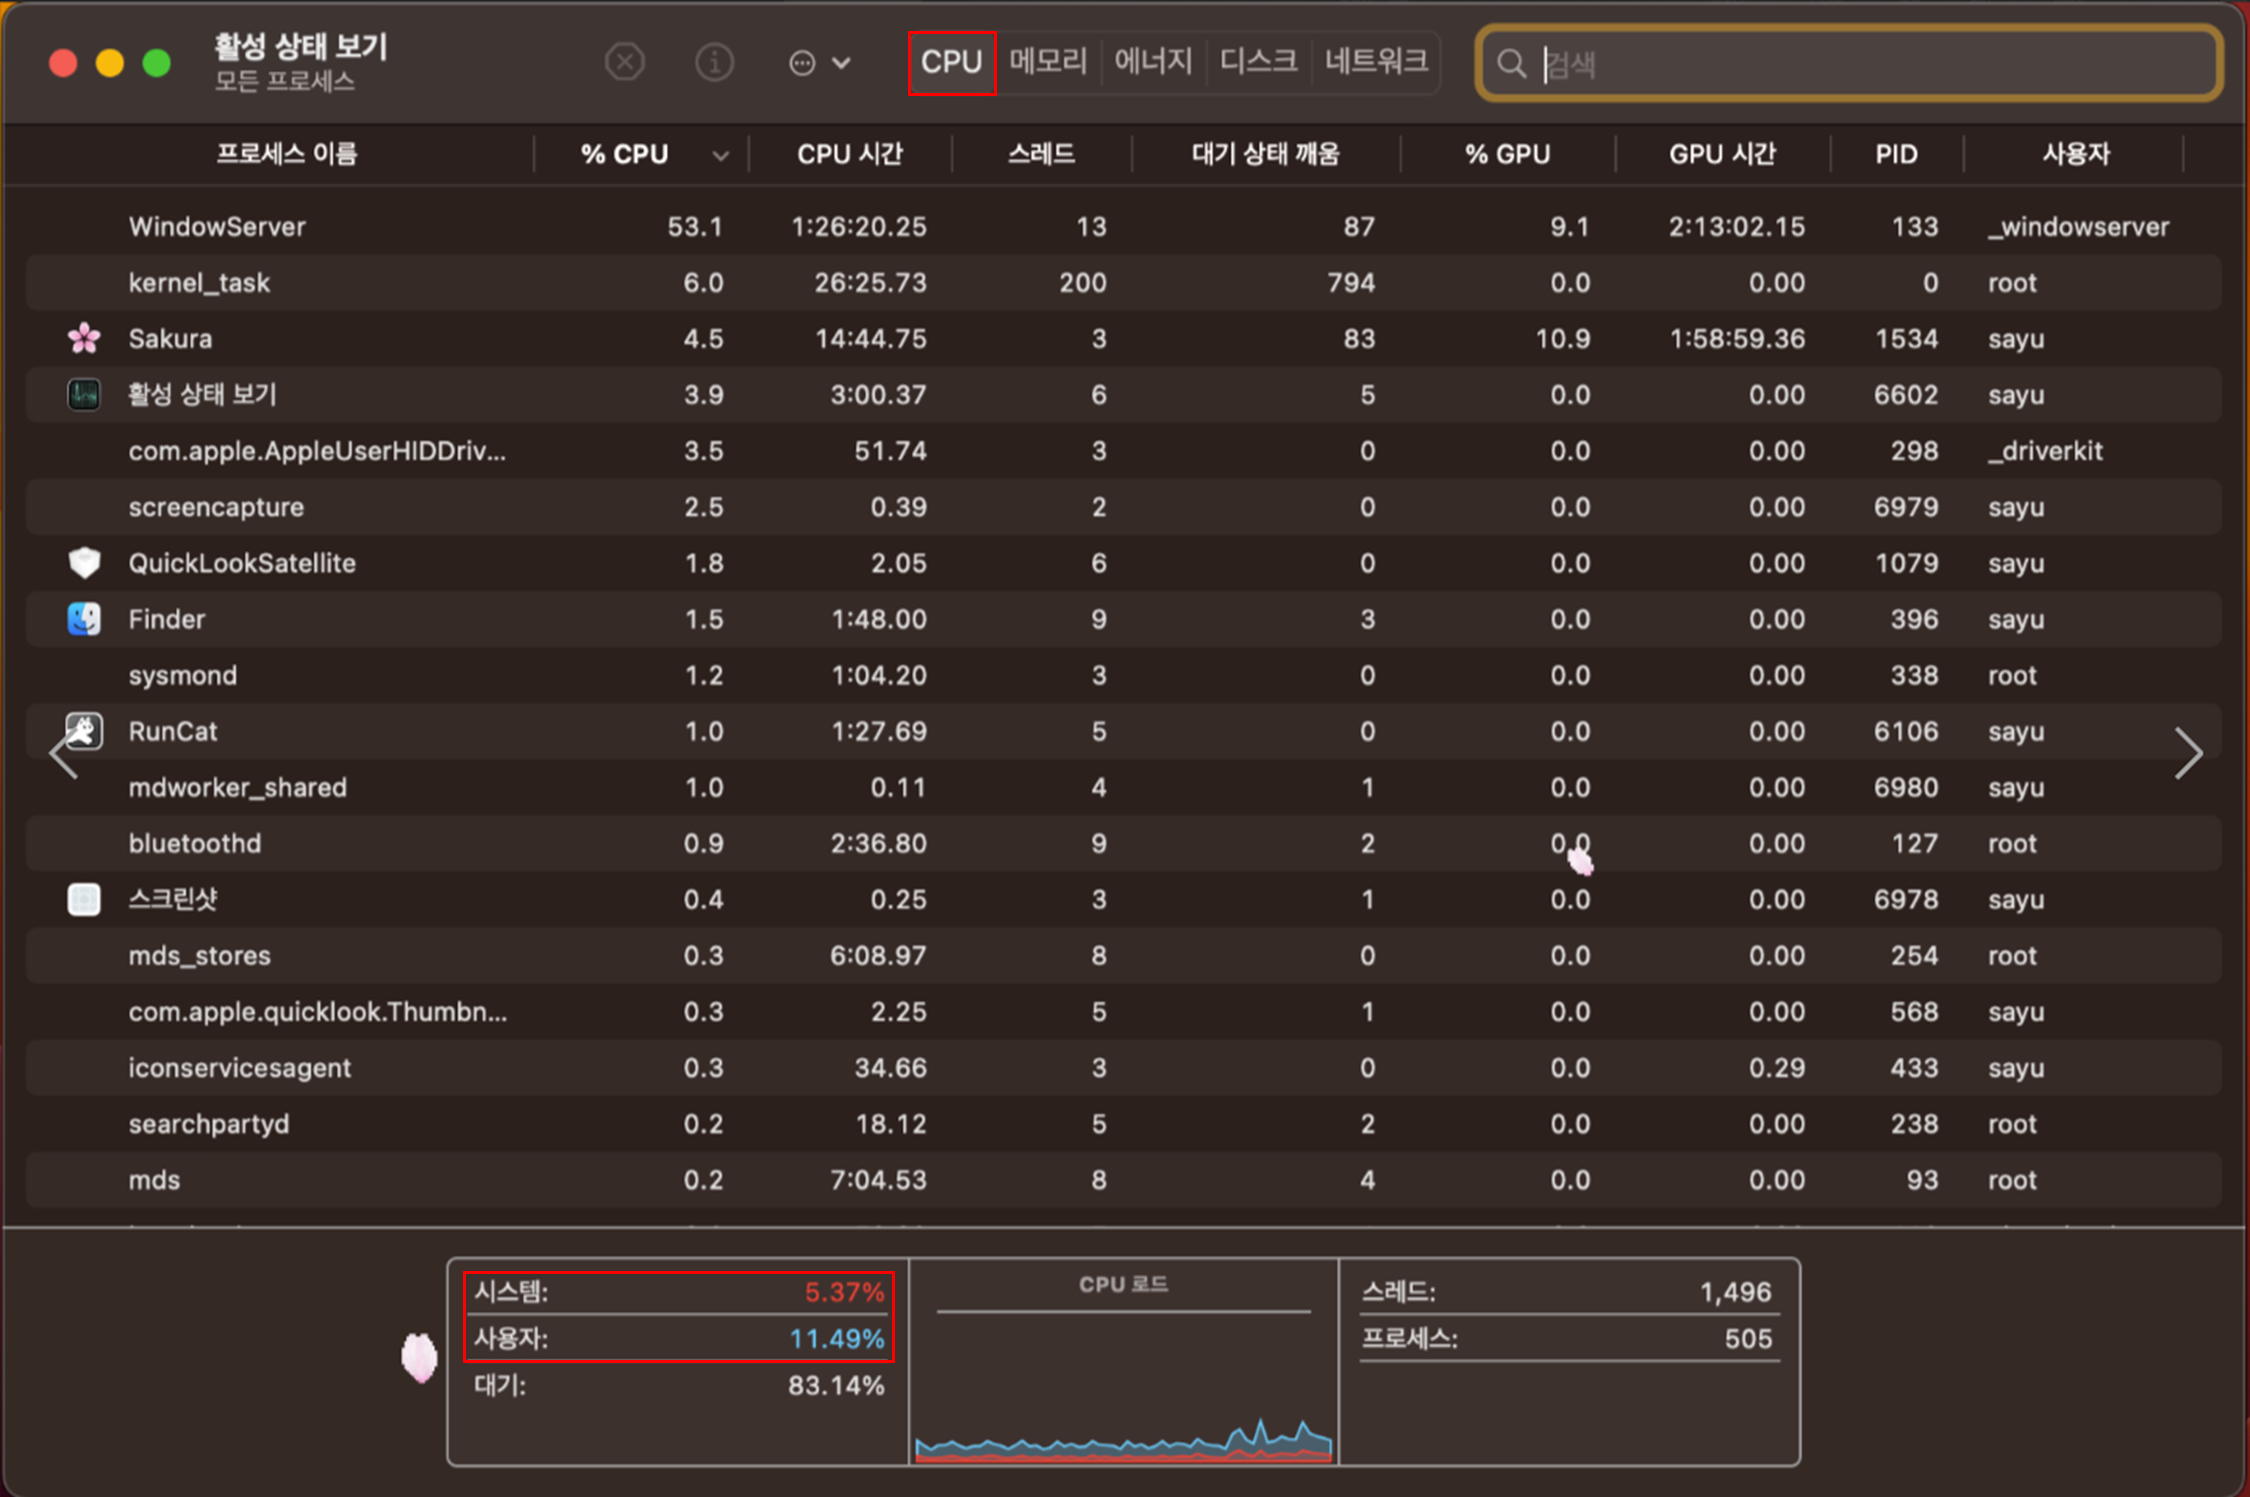Click the stop process (X) toolbar icon
This screenshot has width=2250, height=1497.
point(625,63)
